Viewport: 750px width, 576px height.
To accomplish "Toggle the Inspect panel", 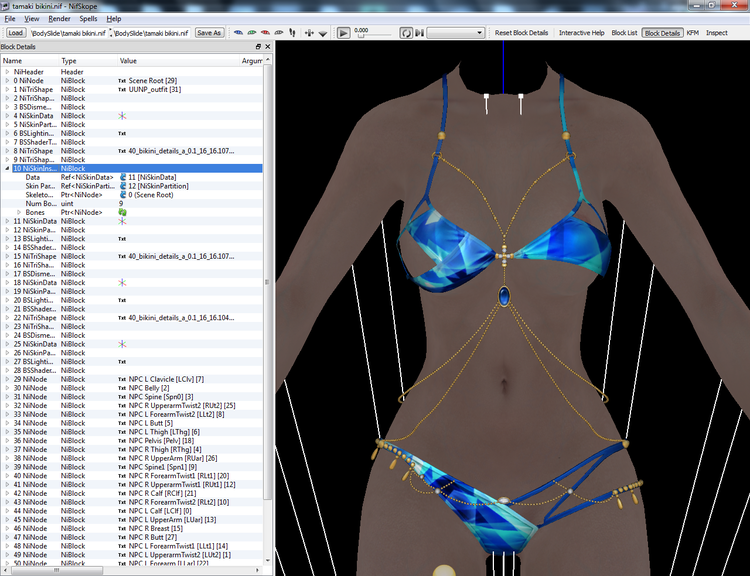I will point(717,33).
